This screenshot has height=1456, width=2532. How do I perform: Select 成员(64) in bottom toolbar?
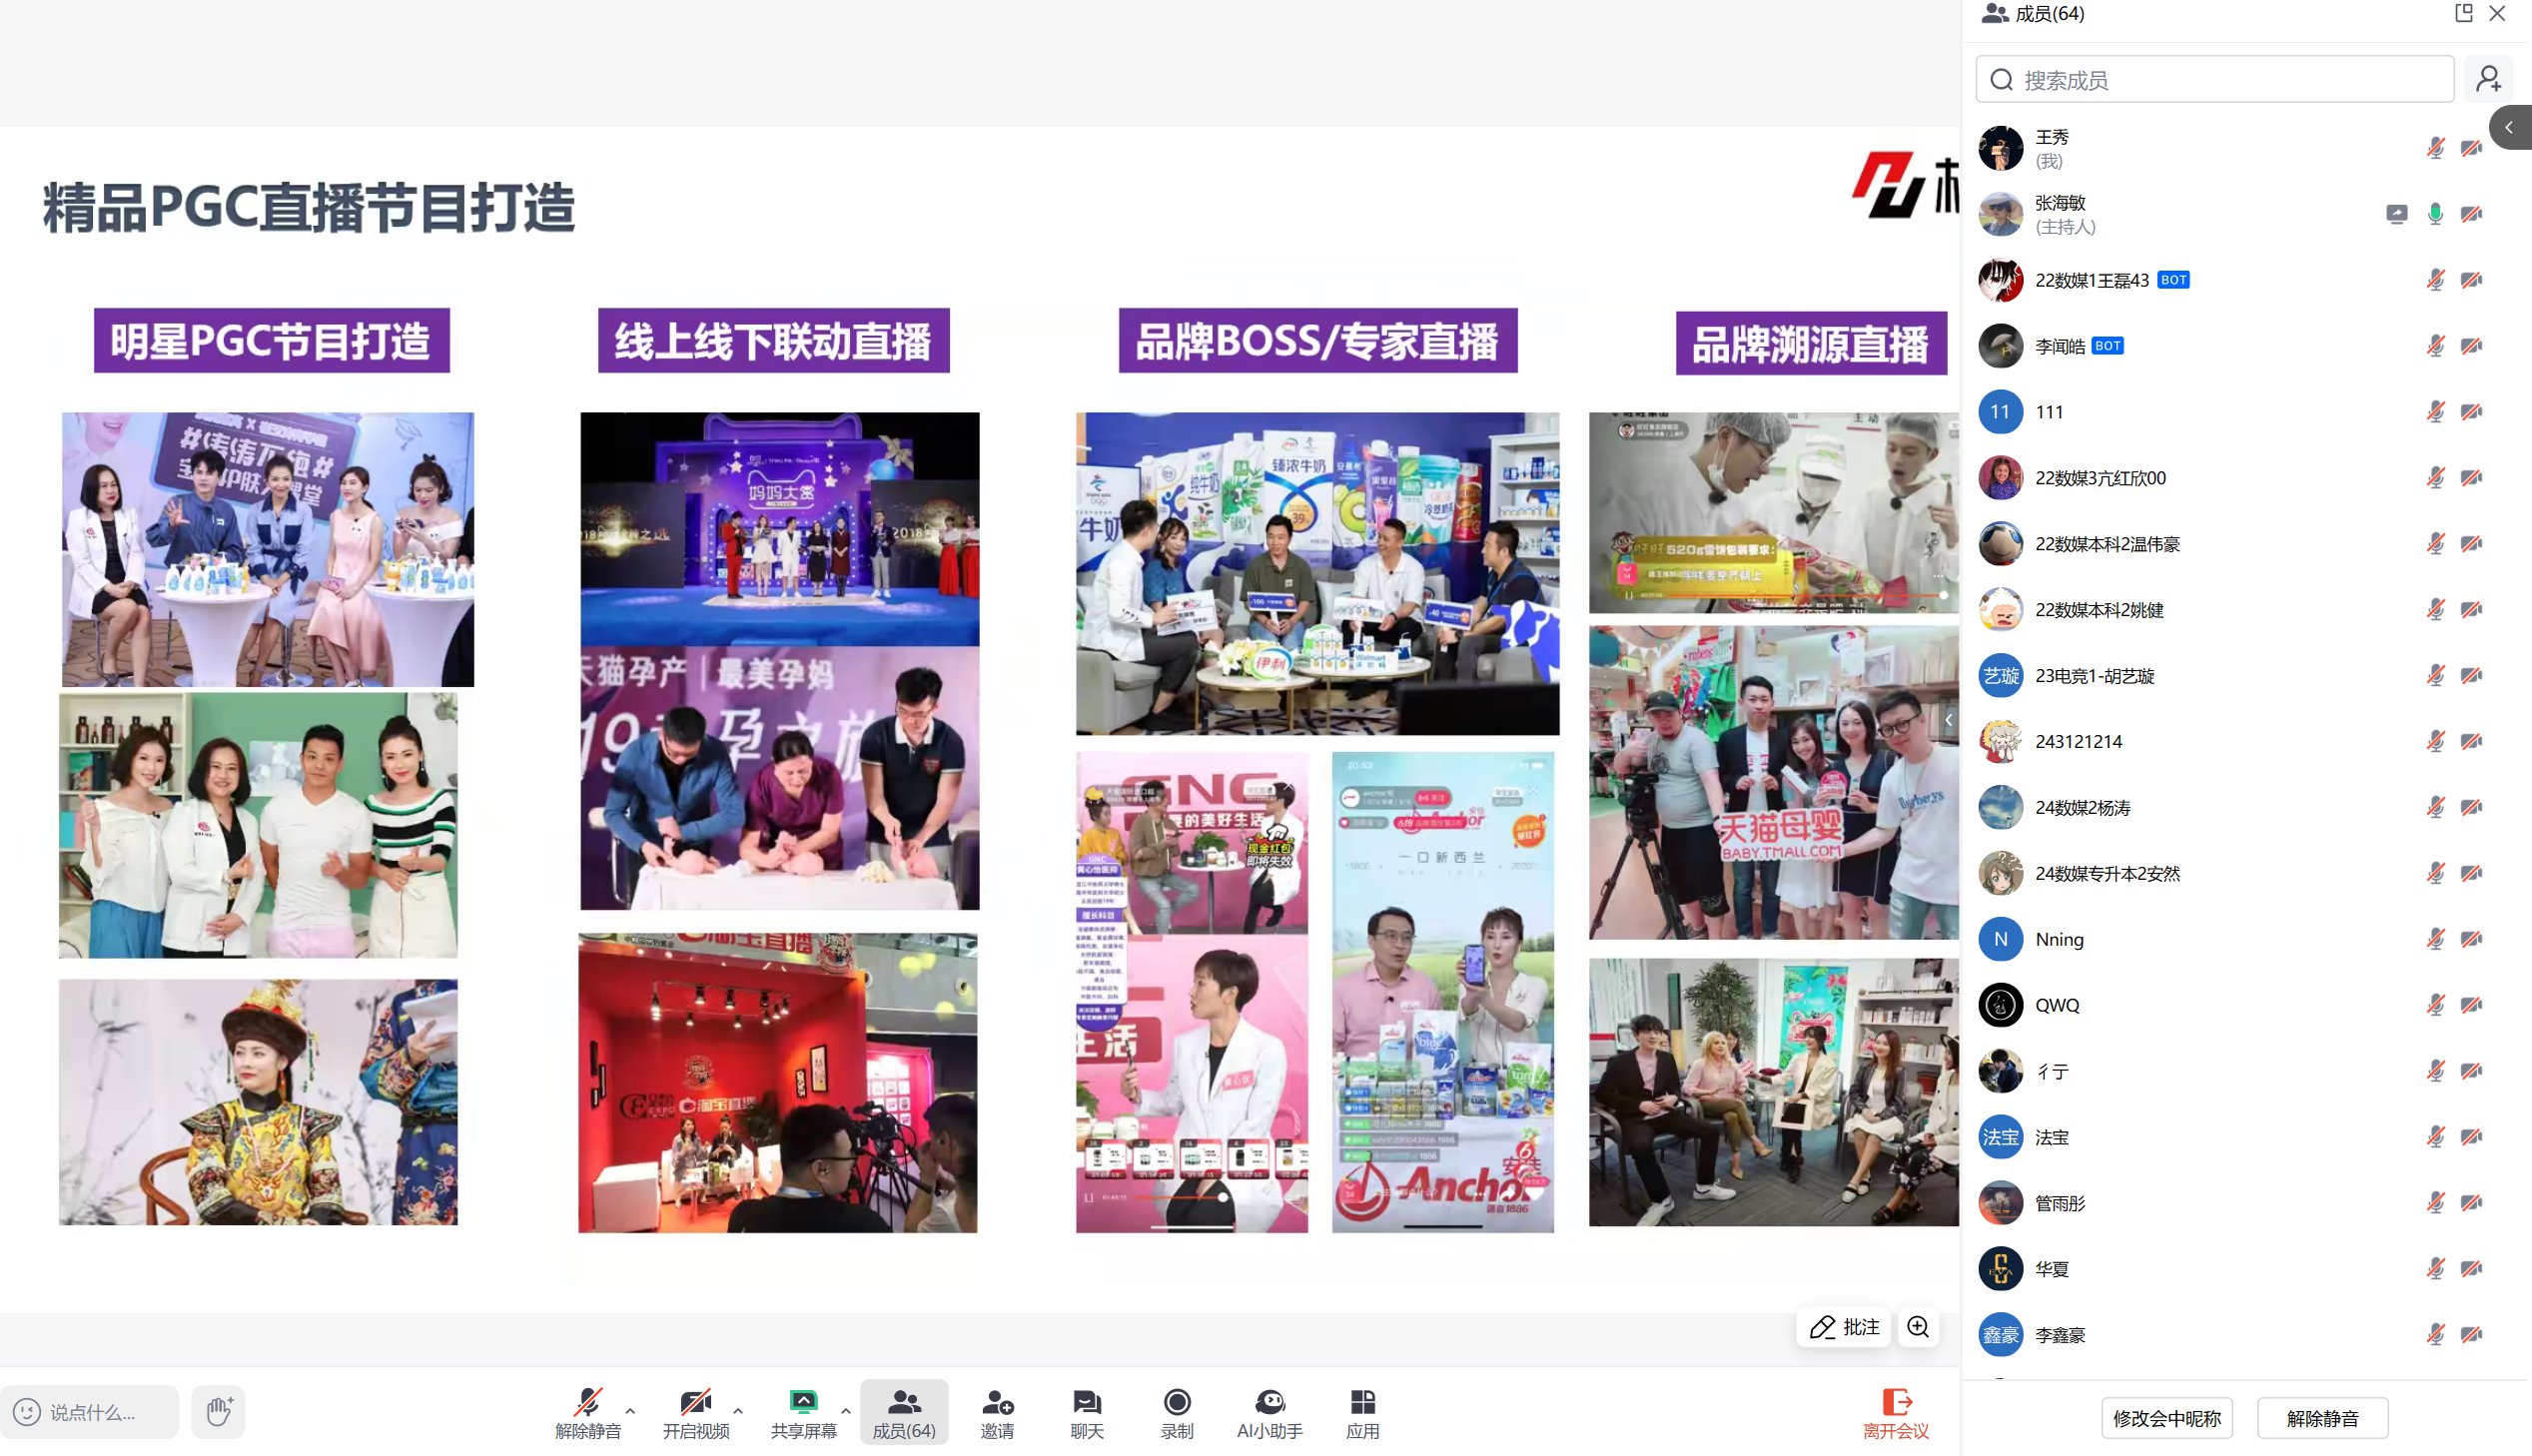903,1412
